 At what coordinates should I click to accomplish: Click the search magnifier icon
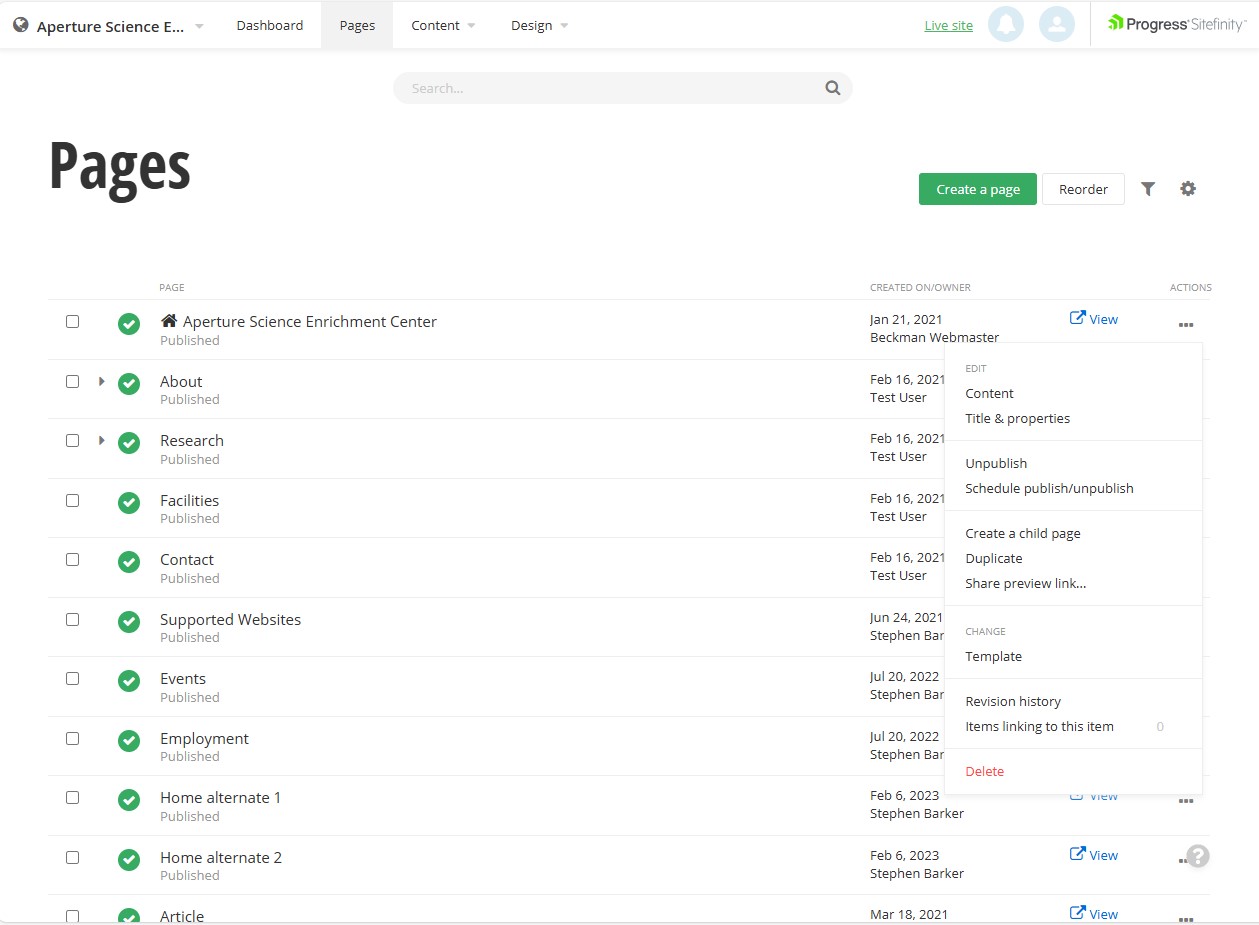point(833,88)
